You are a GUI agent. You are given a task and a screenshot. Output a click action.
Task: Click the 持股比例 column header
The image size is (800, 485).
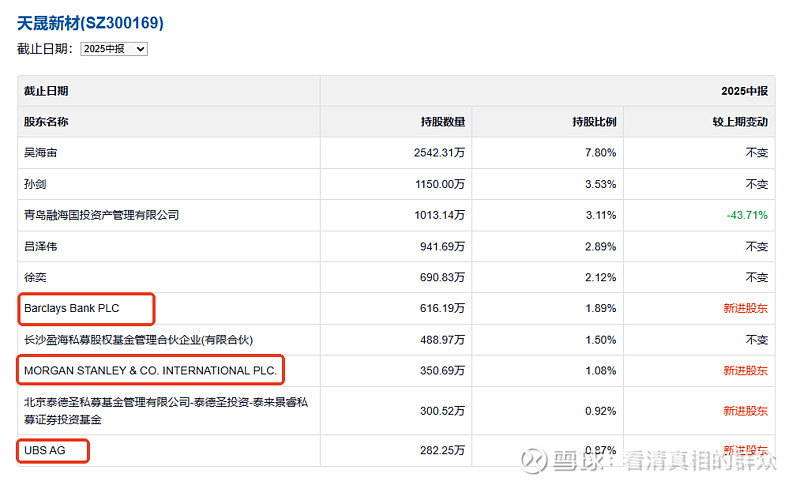594,122
